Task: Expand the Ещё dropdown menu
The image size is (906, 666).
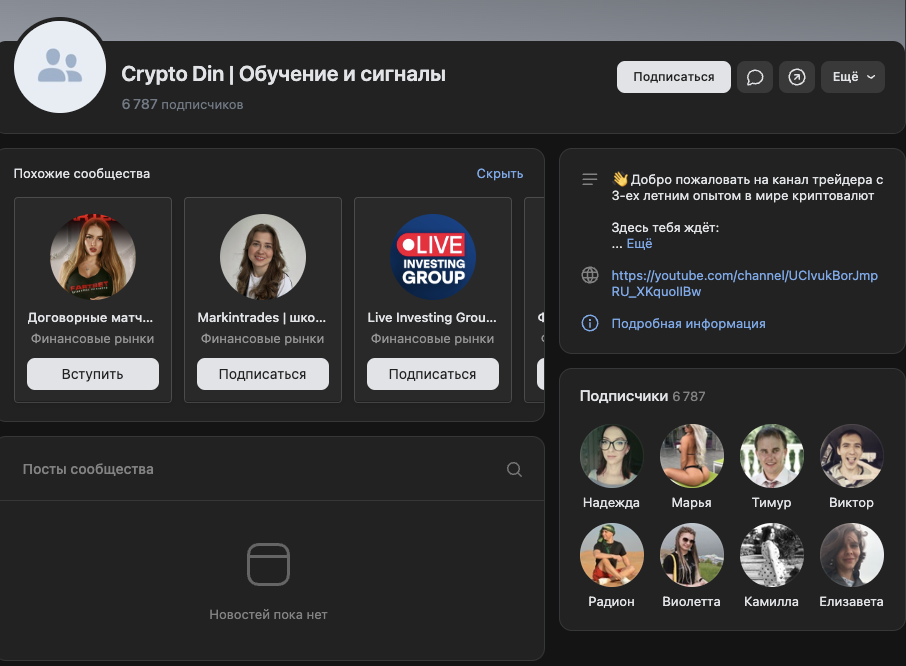Action: click(853, 77)
